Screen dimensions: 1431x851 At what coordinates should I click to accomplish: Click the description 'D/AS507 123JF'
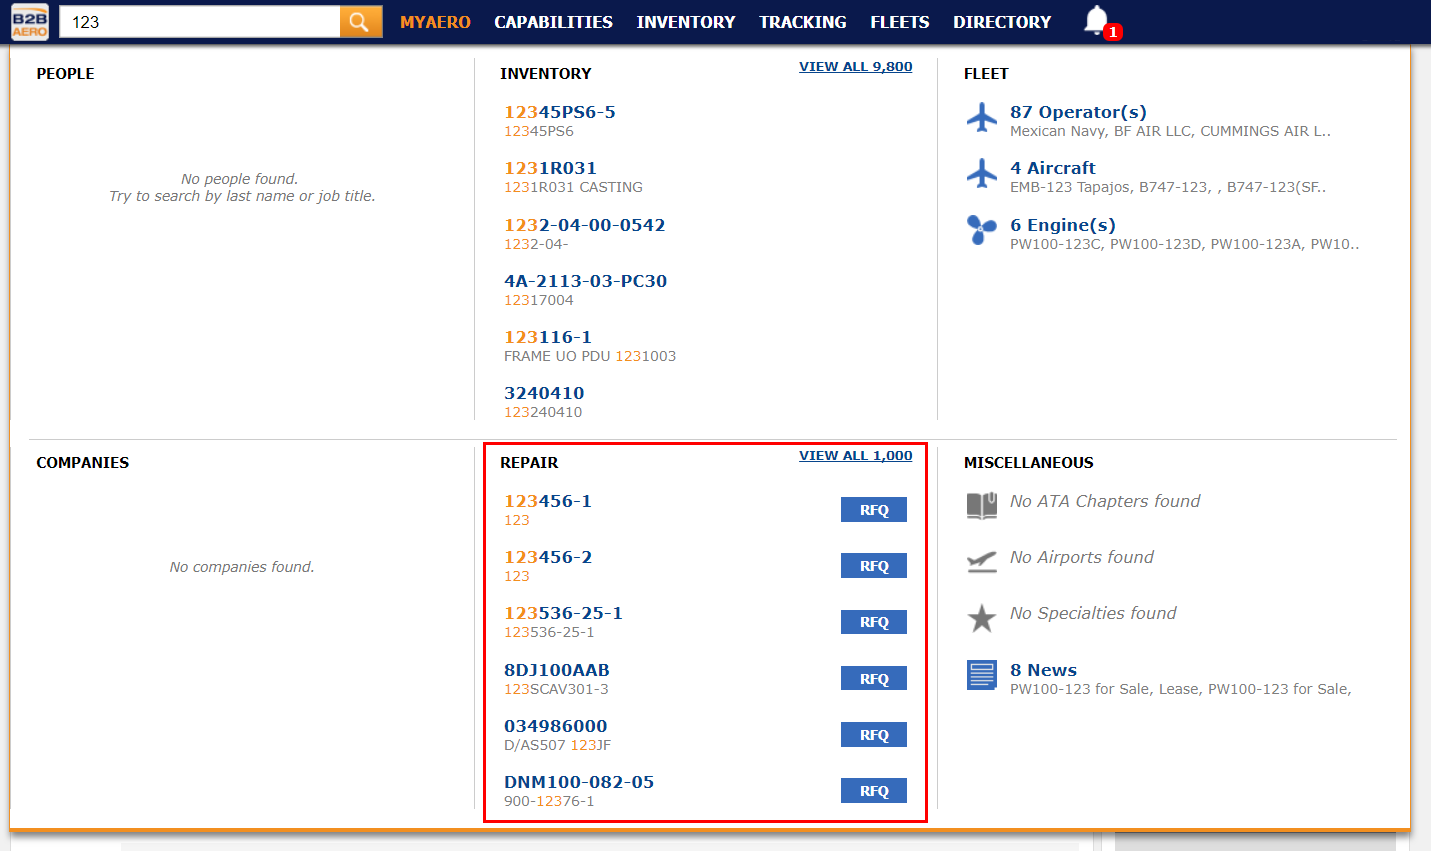[x=557, y=745]
